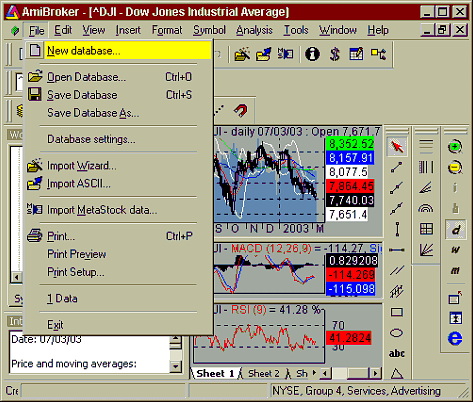Image resolution: width=473 pixels, height=402 pixels.
Task: Choose Import ASCII... menu entry
Action: pyautogui.click(x=118, y=184)
